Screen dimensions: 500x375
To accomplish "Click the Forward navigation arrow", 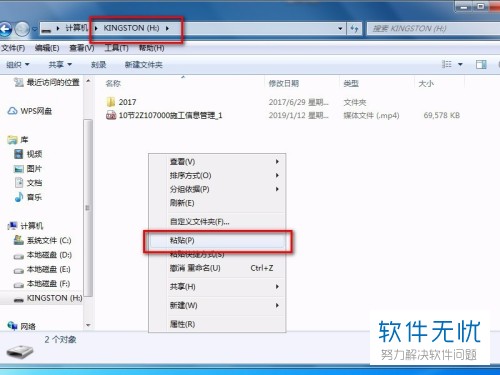I will point(23,29).
